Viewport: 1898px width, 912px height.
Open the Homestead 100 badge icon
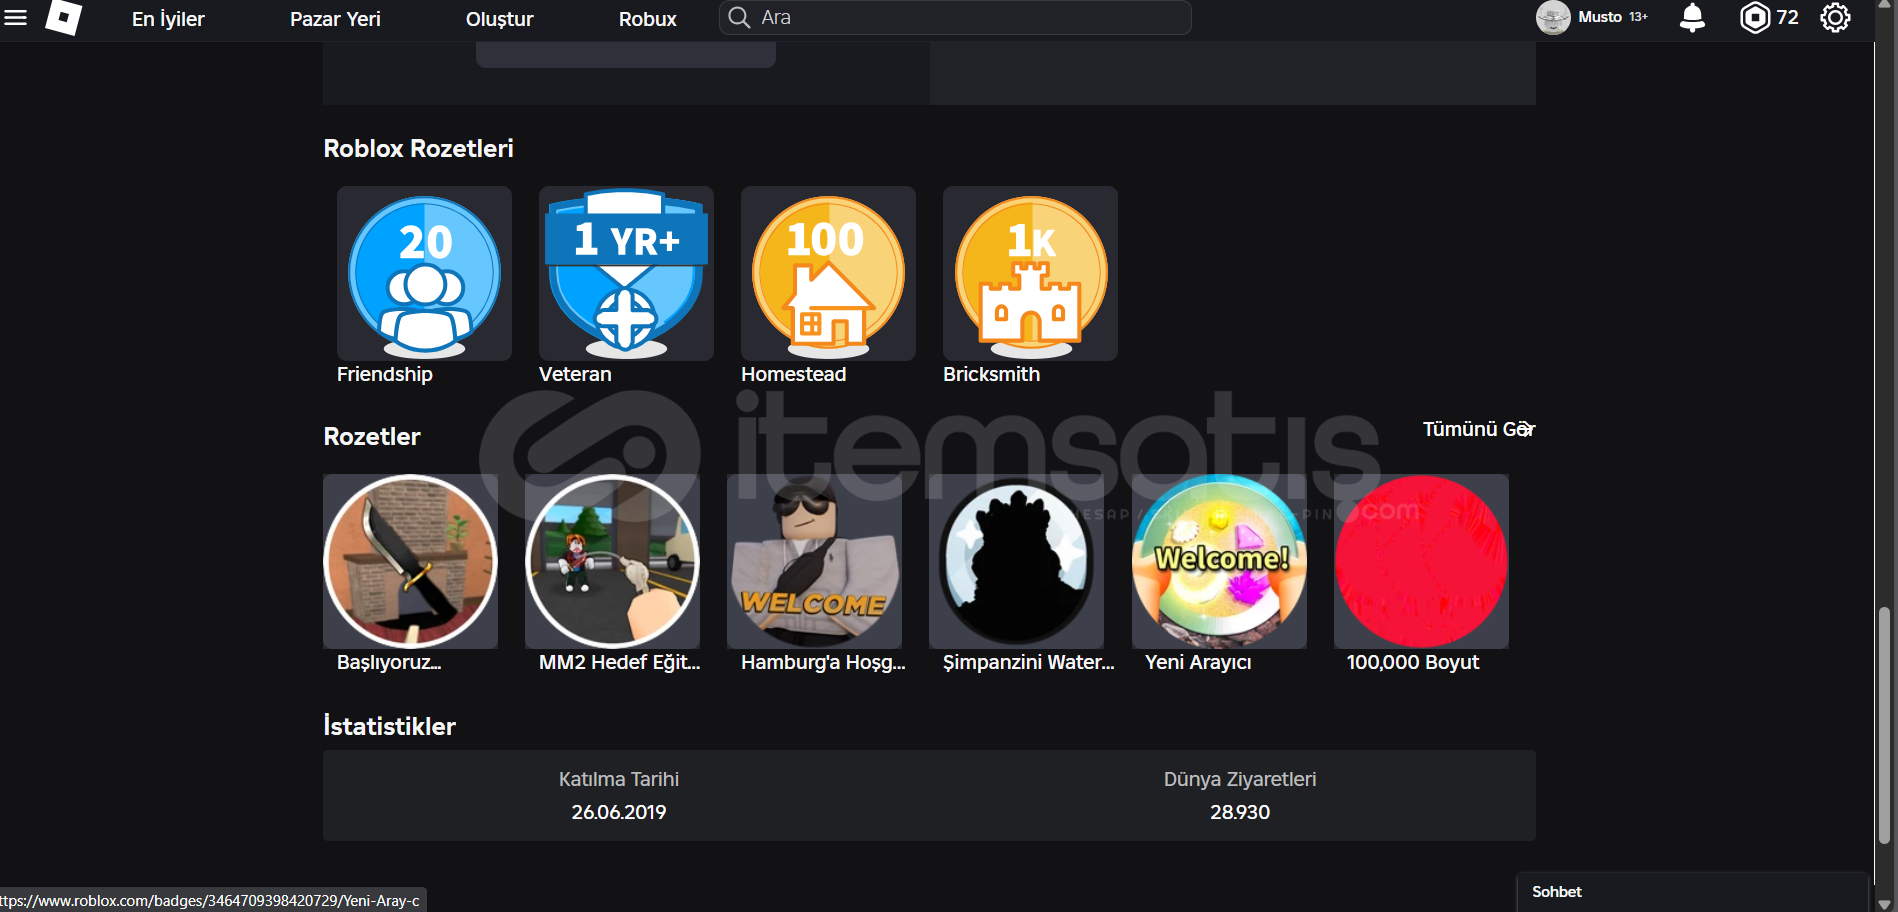click(x=828, y=274)
